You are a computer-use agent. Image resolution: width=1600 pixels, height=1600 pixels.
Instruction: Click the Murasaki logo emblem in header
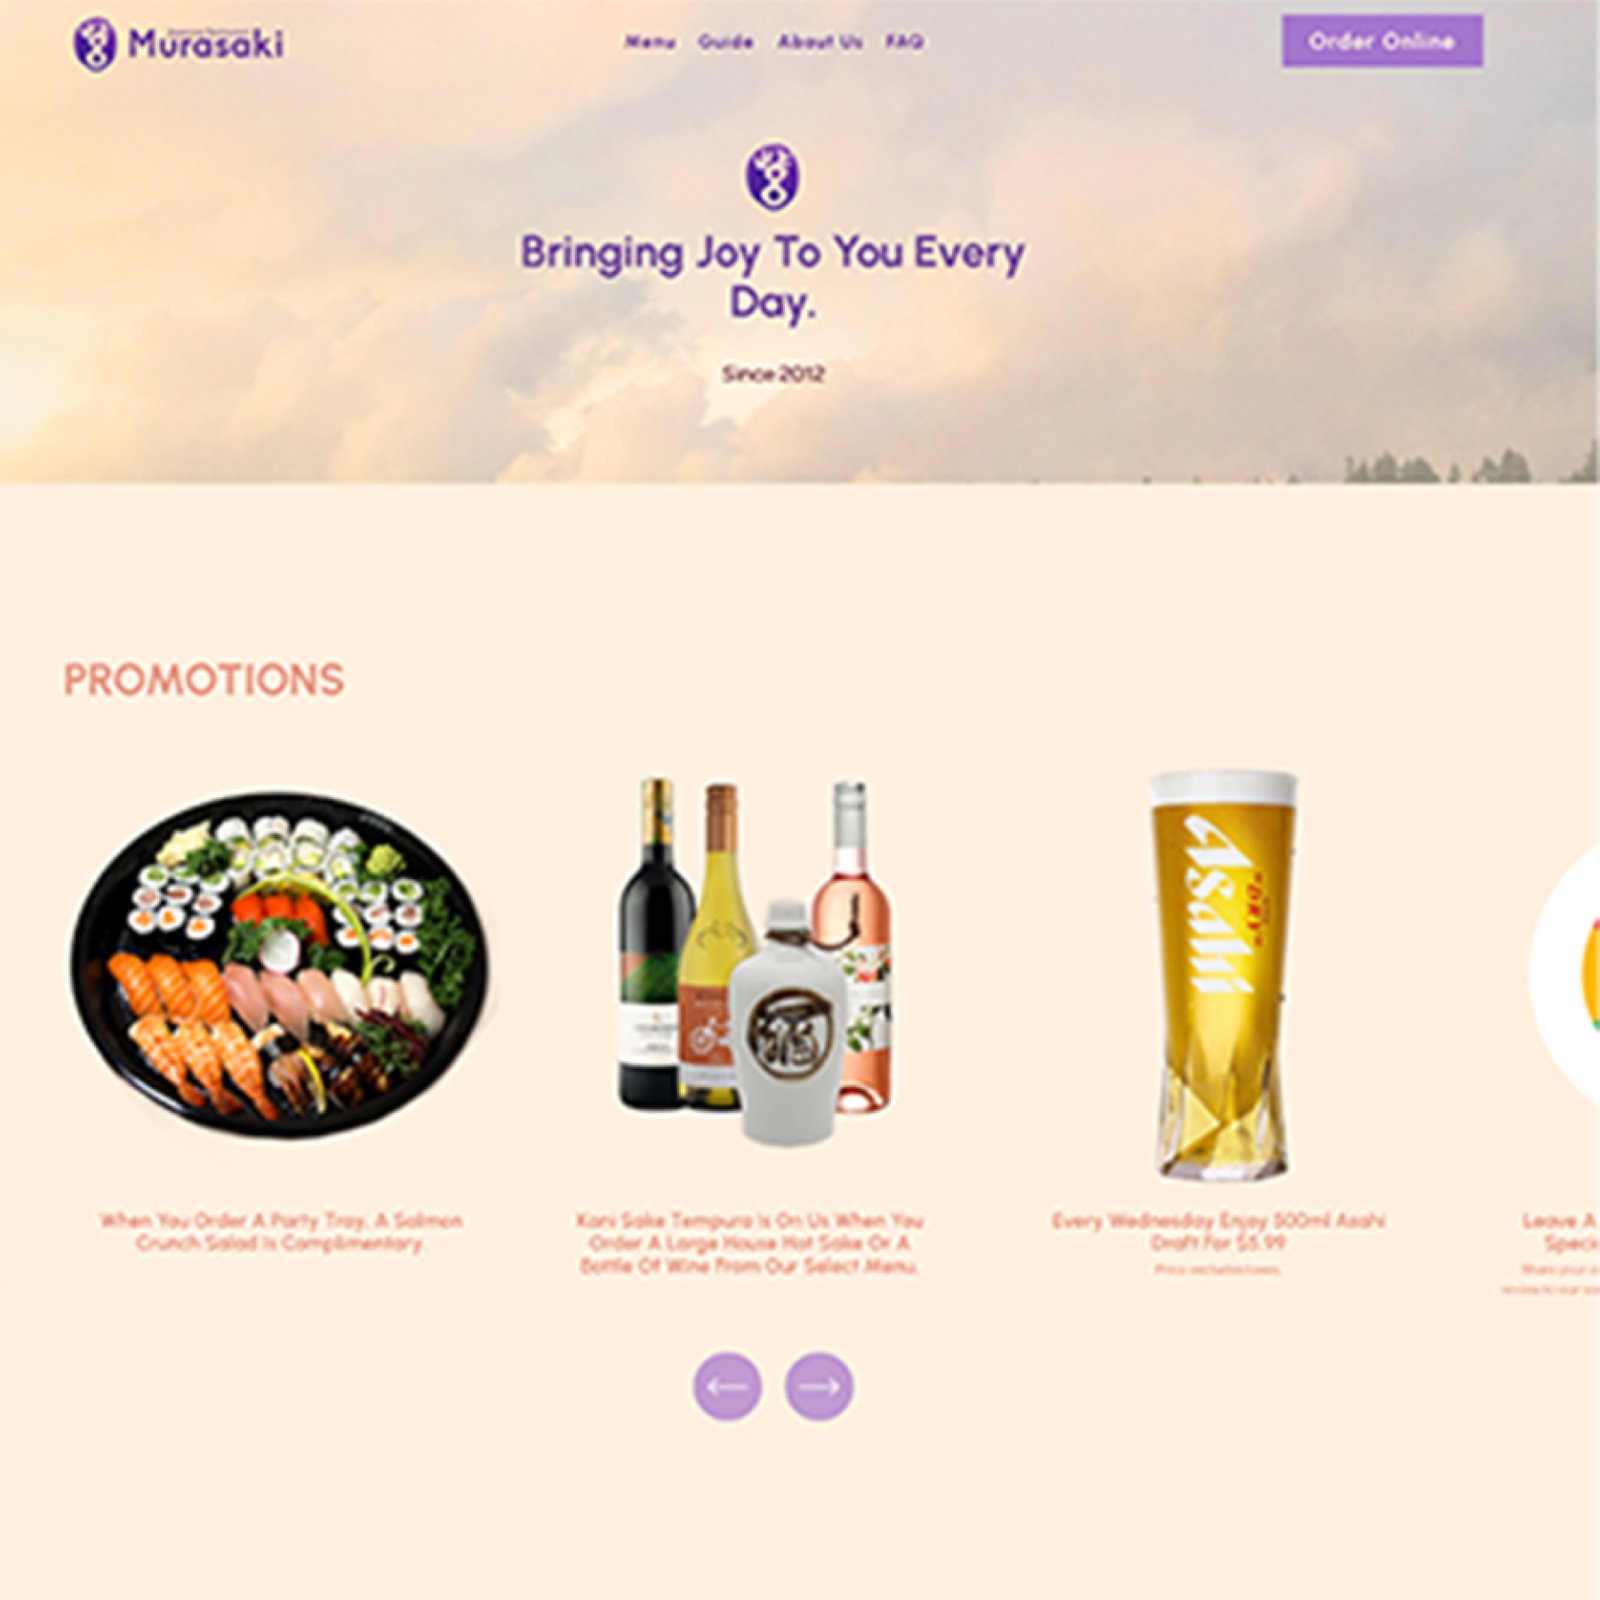(95, 44)
